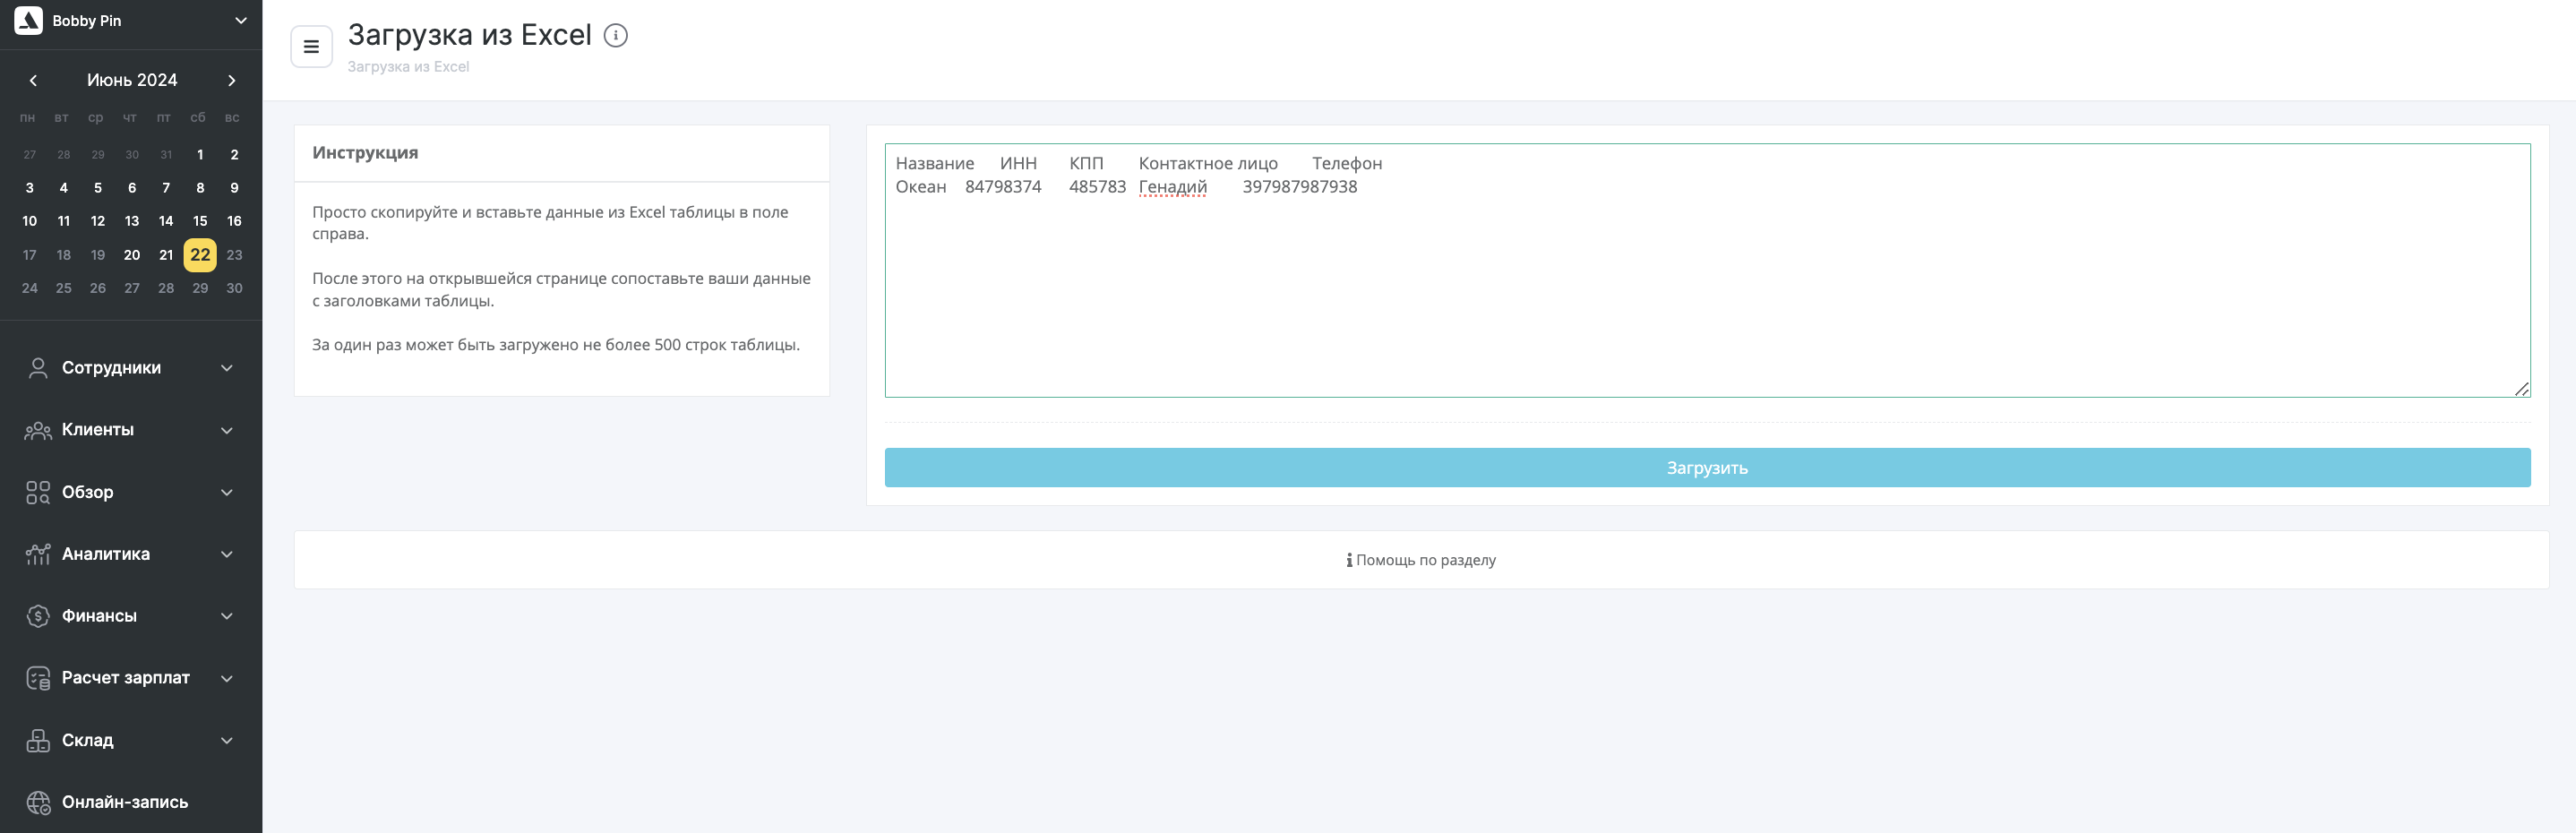Click the Сотрудники person icon
Image resolution: width=2576 pixels, height=833 pixels.
38,368
